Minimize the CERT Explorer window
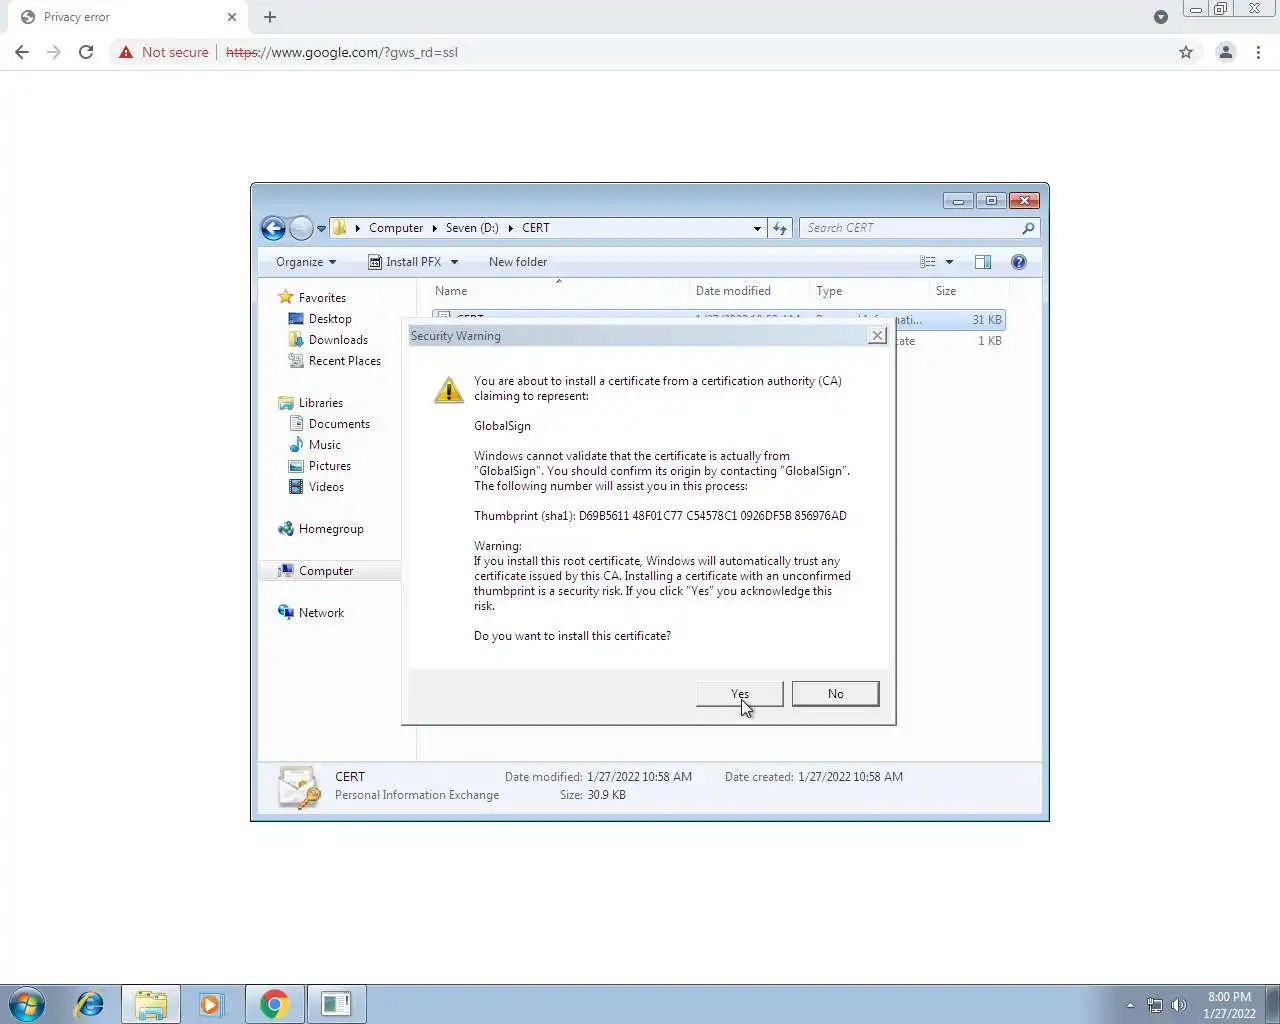This screenshot has height=1024, width=1280. [958, 201]
